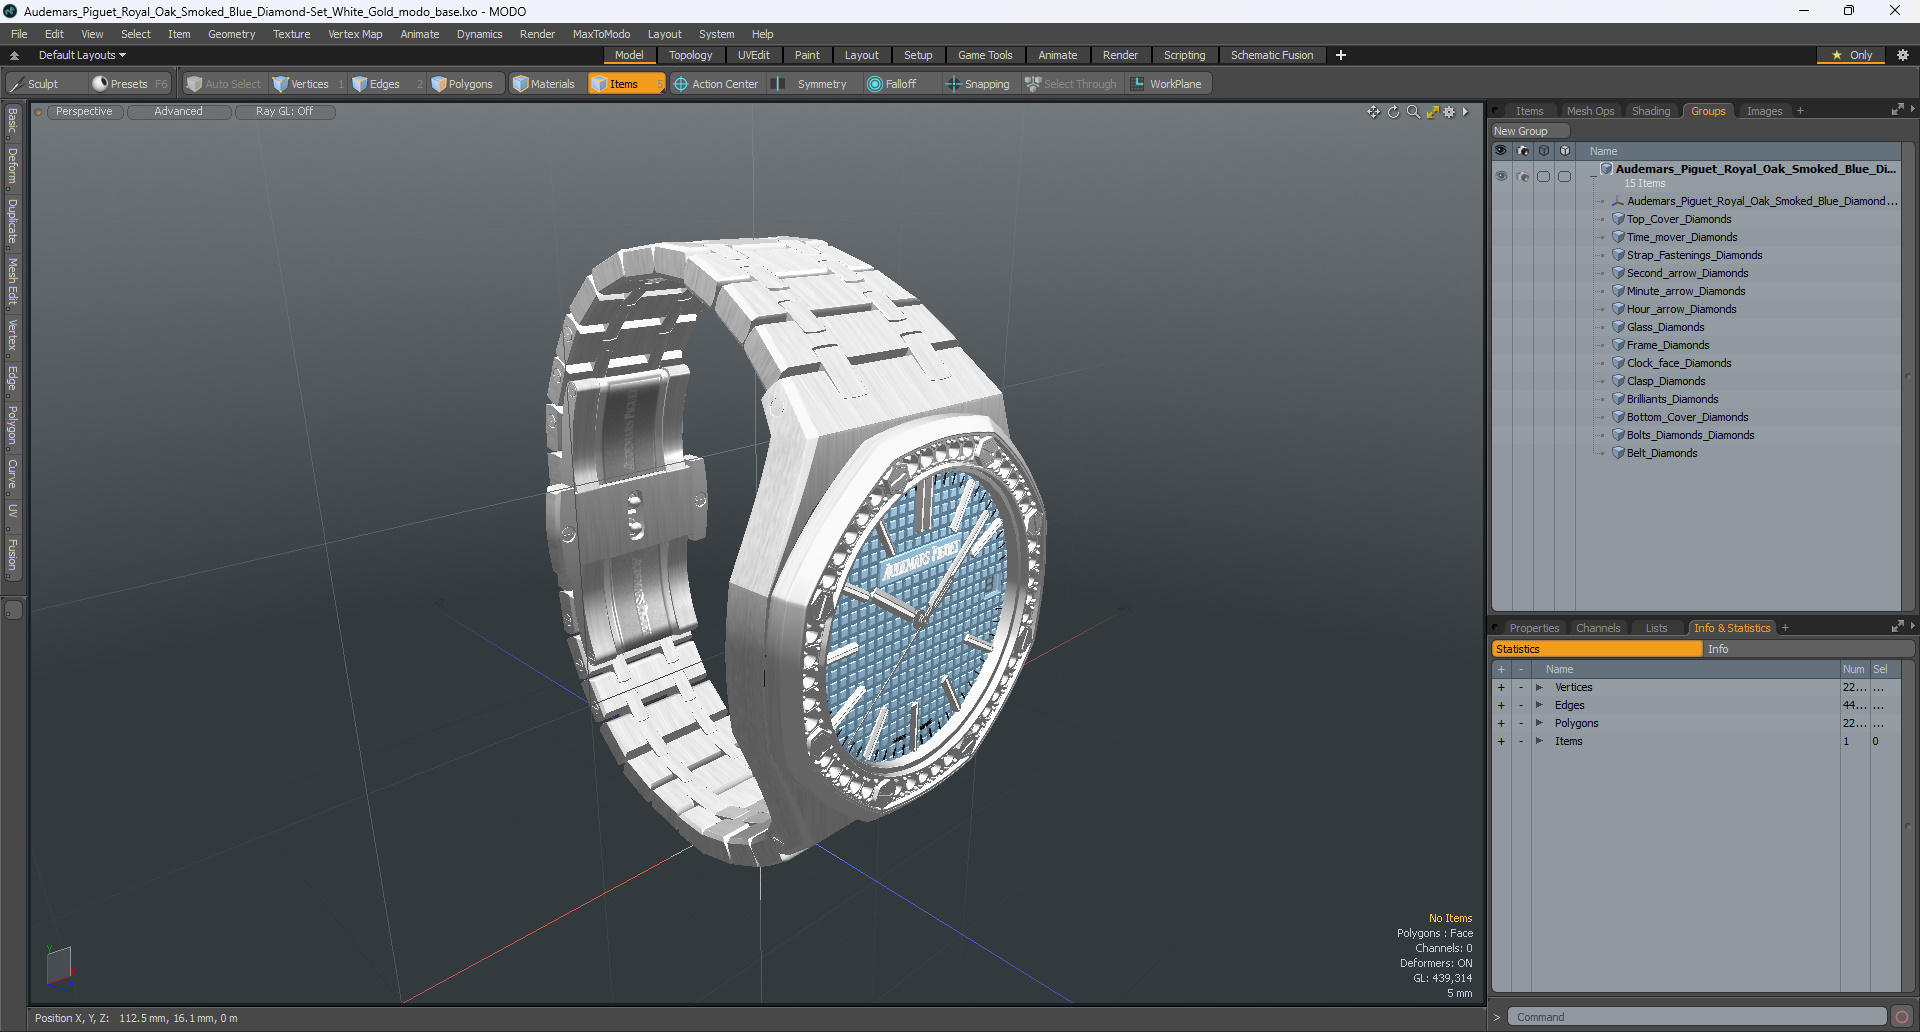Open the Advanced shading style dropdown
Image resolution: width=1920 pixels, height=1032 pixels.
178,112
